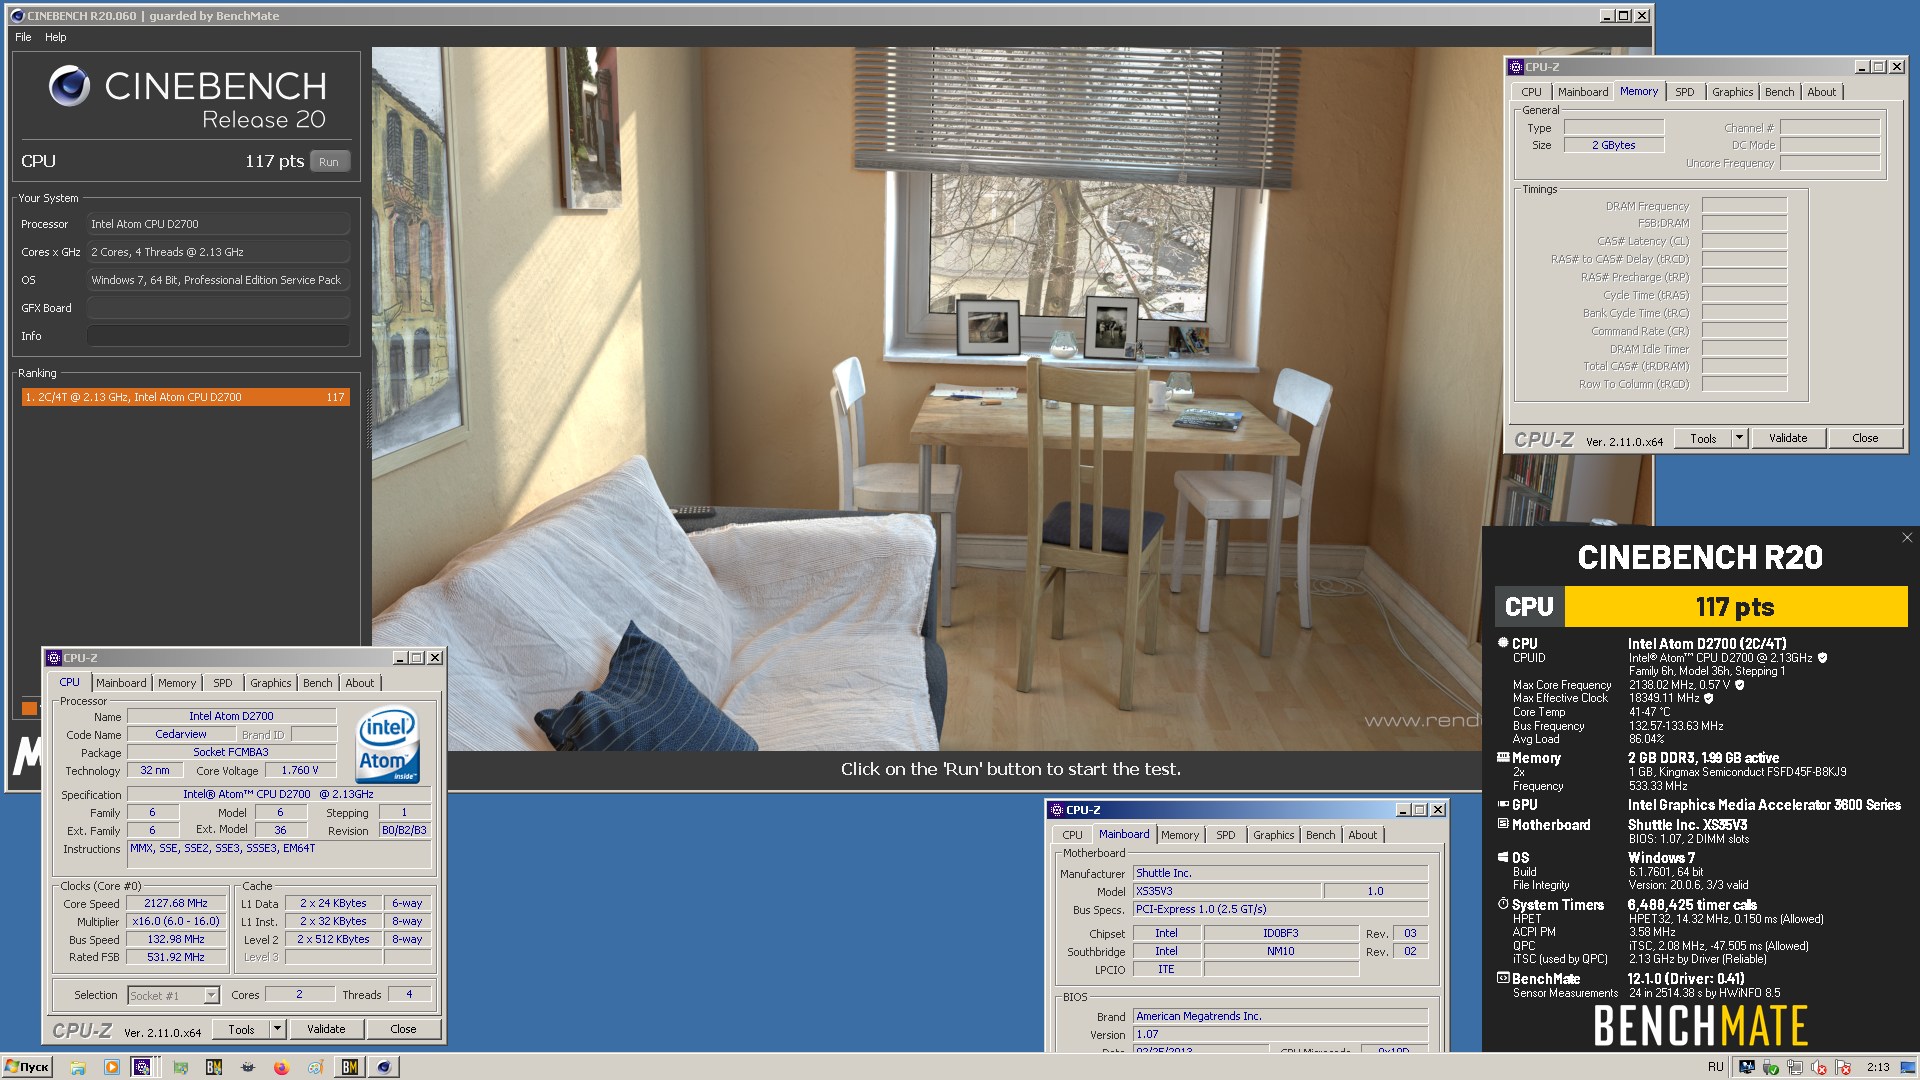Click the Start (Пуск) button
Screen dimensions: 1920x1080
pyautogui.click(x=27, y=1067)
